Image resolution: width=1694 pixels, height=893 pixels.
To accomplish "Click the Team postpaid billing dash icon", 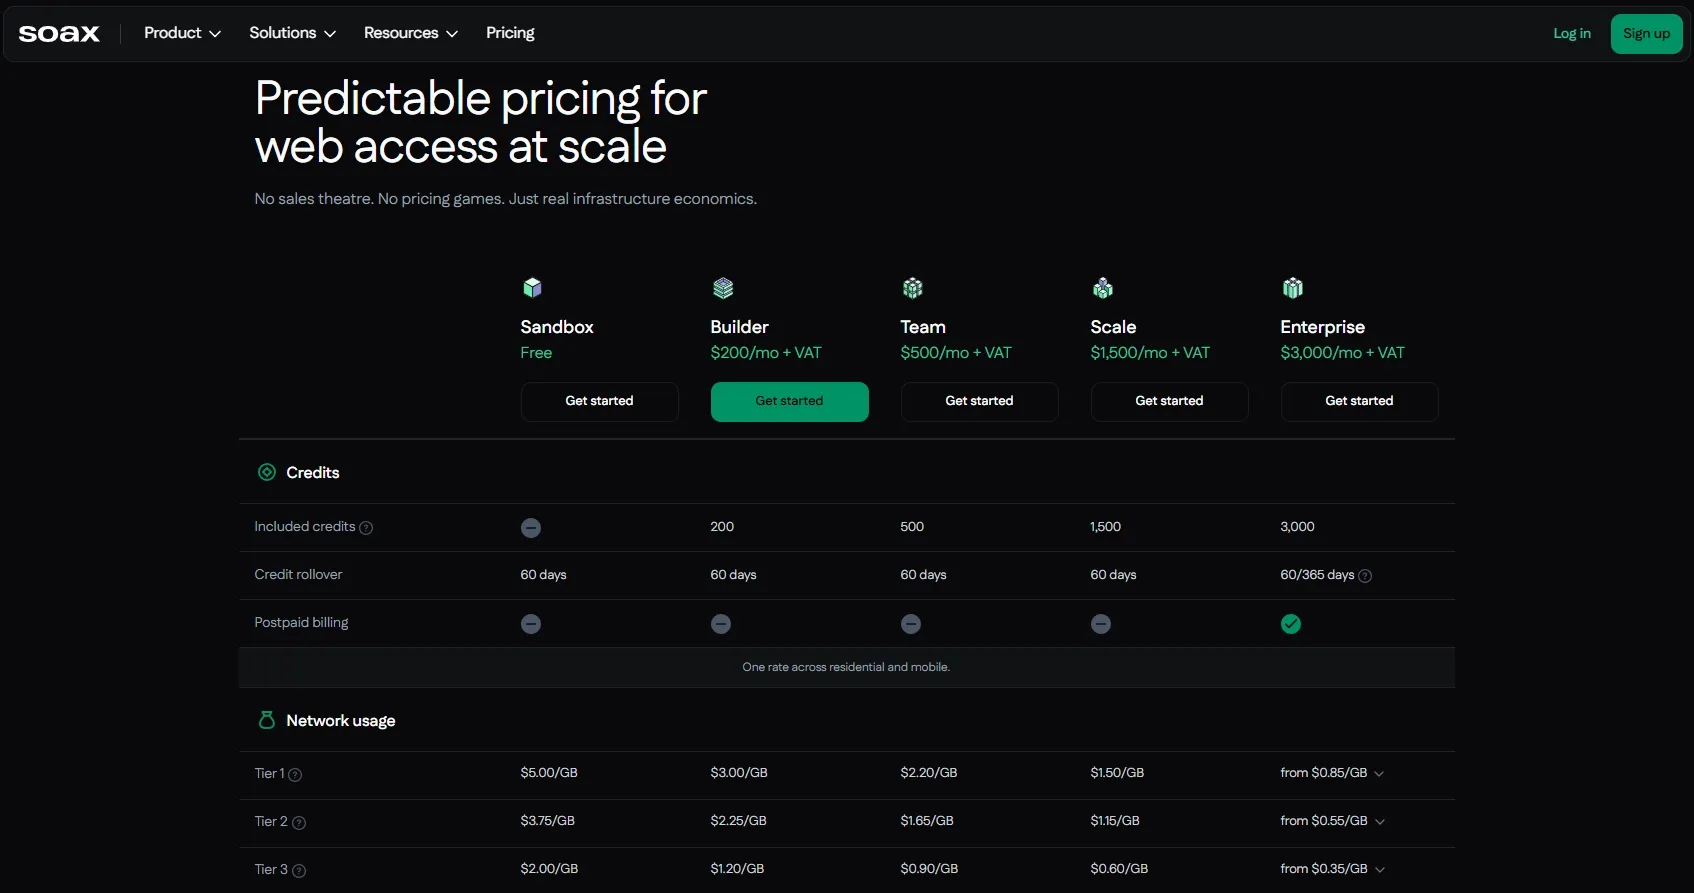I will click(911, 624).
